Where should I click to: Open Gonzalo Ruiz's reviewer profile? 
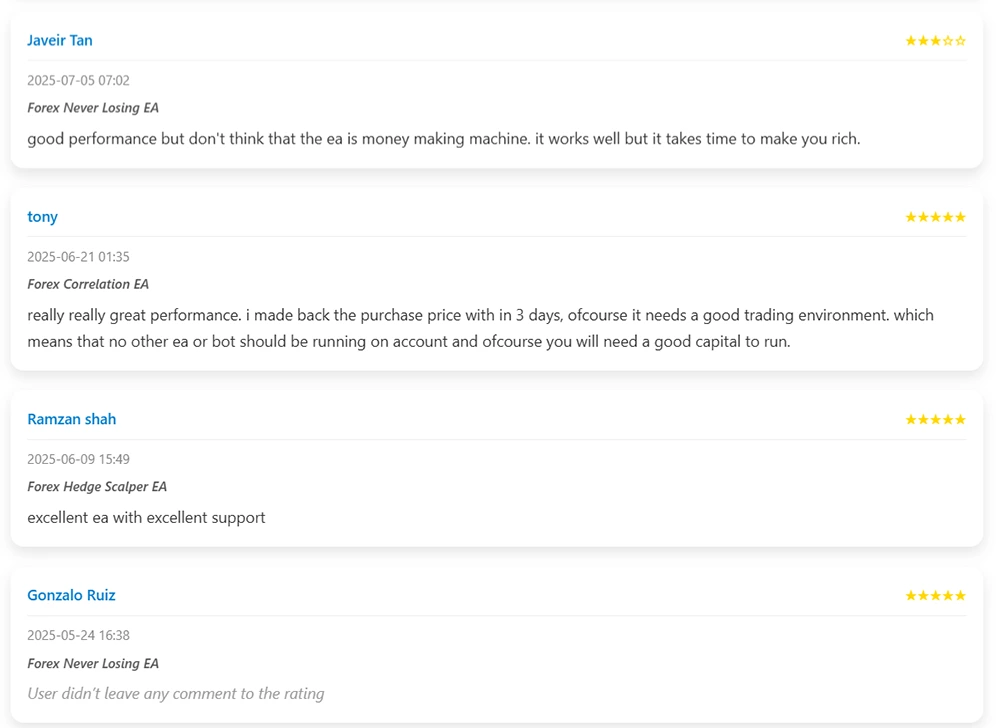pos(72,596)
